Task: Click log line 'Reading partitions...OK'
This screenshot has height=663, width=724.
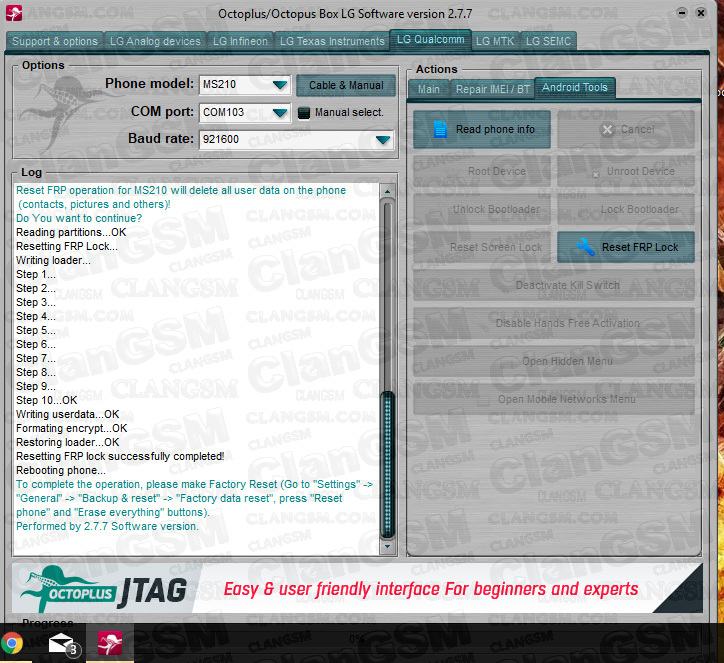Action: (71, 232)
